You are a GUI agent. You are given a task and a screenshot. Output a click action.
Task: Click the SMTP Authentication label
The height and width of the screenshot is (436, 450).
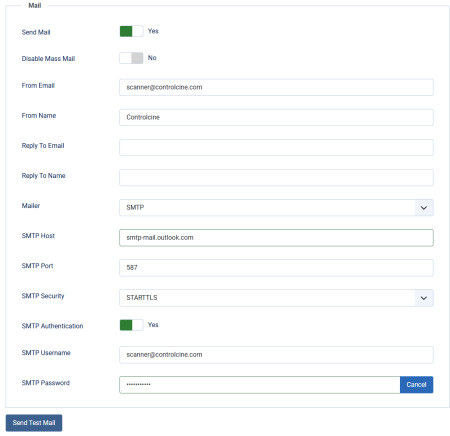52,326
